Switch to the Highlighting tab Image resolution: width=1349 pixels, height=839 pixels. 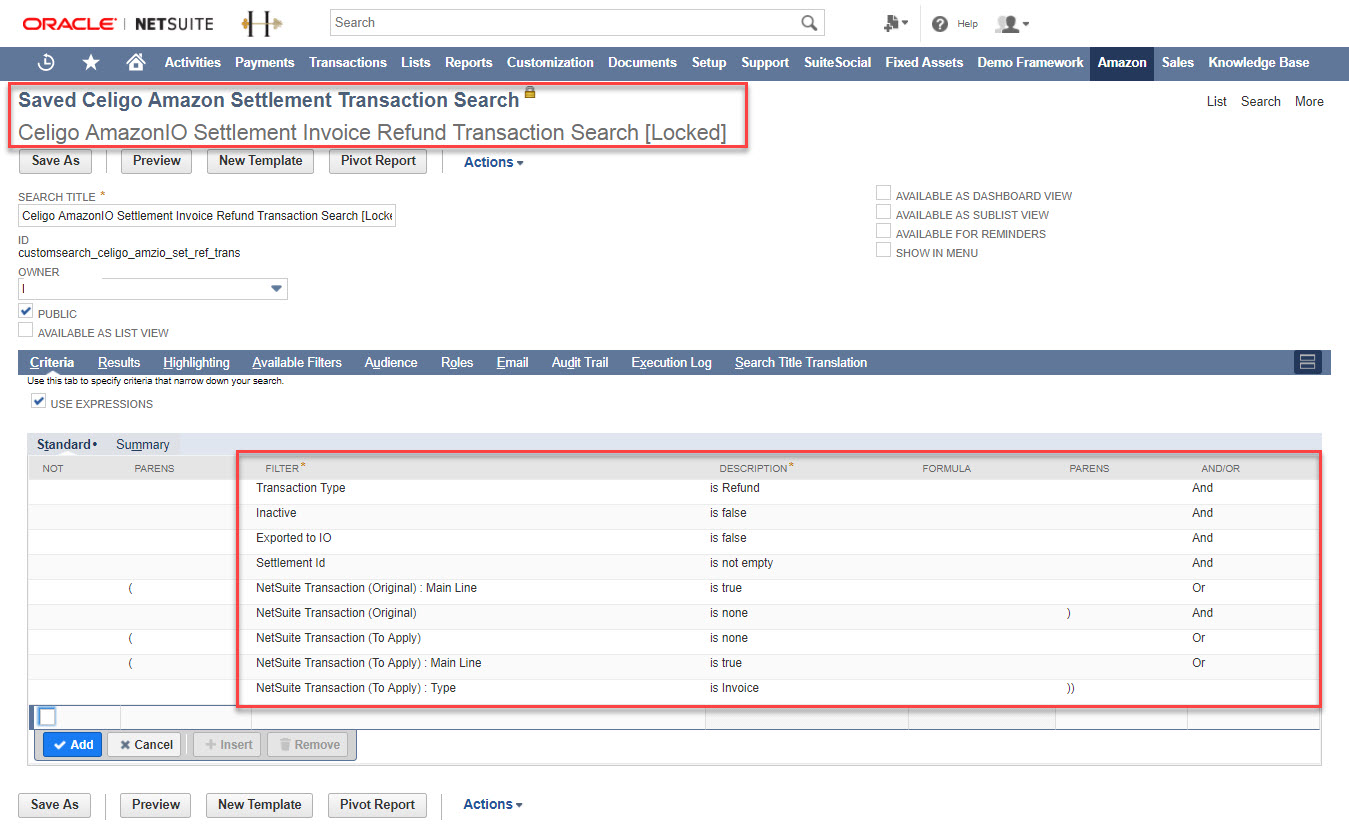pyautogui.click(x=196, y=362)
